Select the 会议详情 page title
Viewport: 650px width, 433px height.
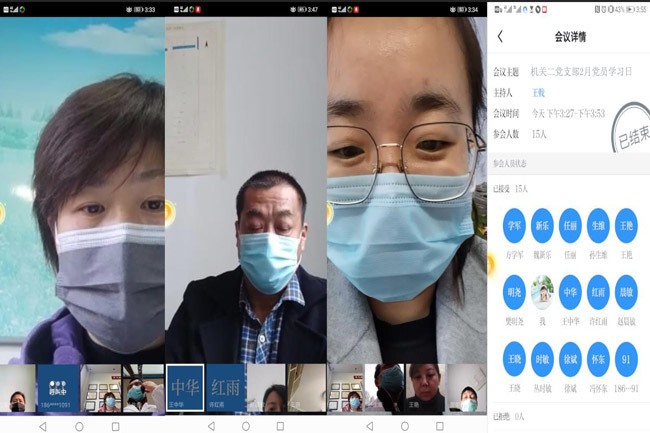(x=570, y=37)
